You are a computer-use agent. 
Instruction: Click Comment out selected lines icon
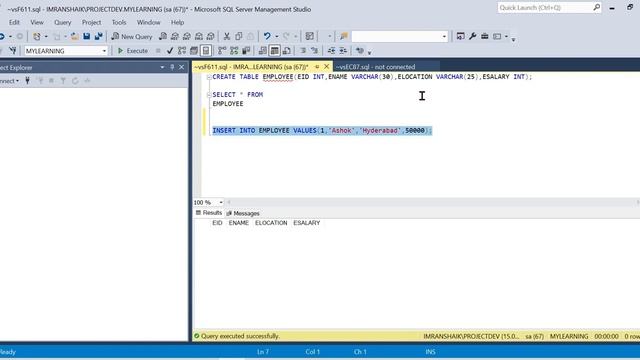(x=303, y=51)
